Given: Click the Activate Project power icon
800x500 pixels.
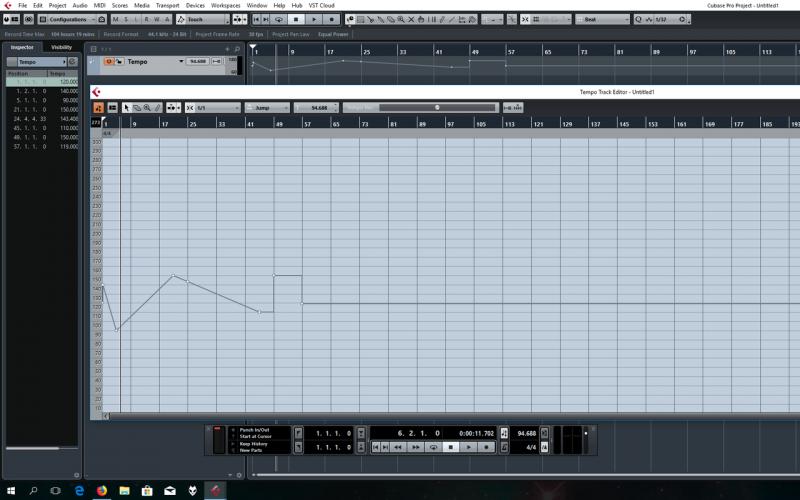Looking at the screenshot, I should [6, 19].
